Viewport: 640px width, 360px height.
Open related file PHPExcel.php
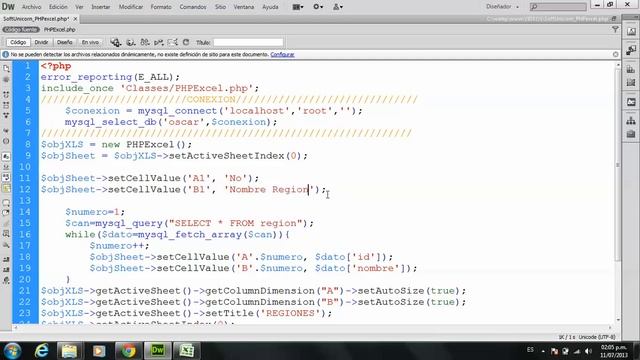pos(60,29)
